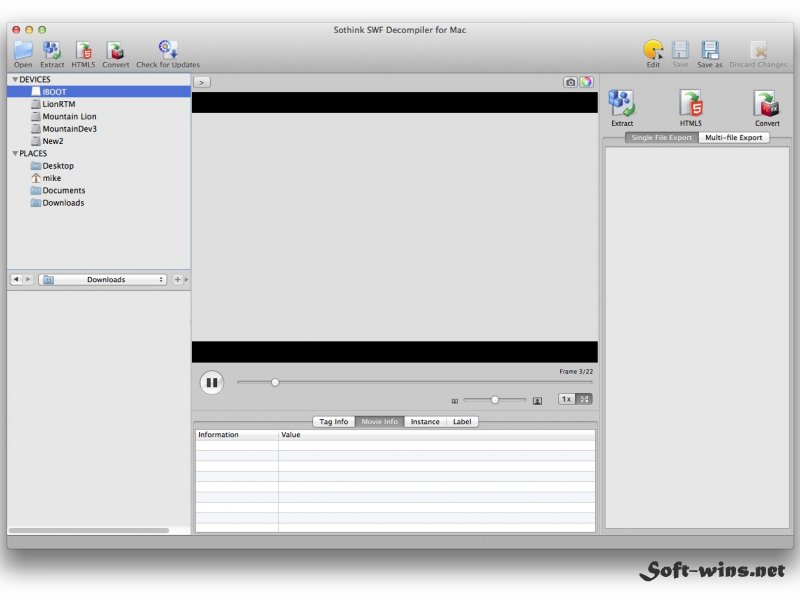
Task: Collapse the PLACES section triangle
Action: (15, 154)
